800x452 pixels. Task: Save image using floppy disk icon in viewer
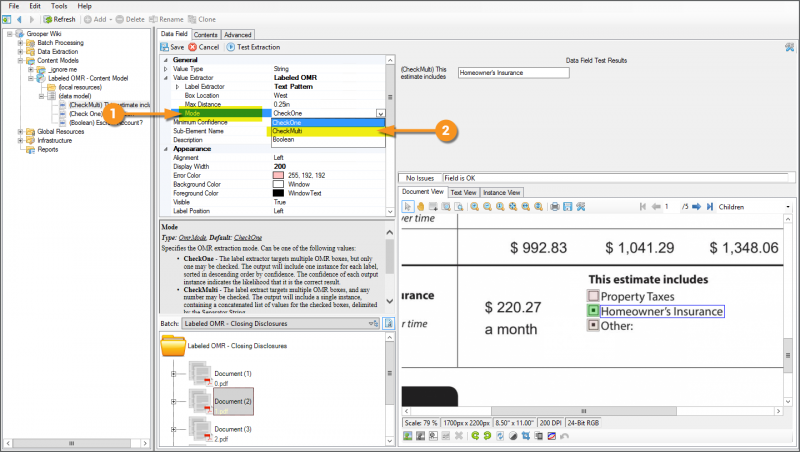[567, 207]
